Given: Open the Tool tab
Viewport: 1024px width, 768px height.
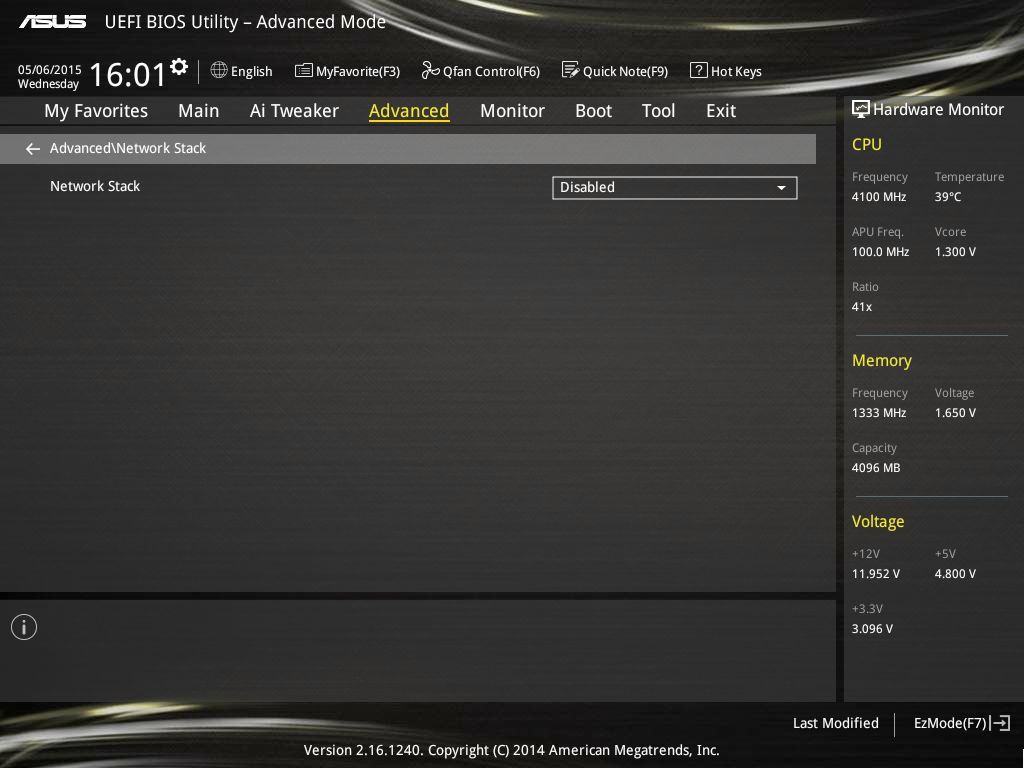Looking at the screenshot, I should [658, 111].
